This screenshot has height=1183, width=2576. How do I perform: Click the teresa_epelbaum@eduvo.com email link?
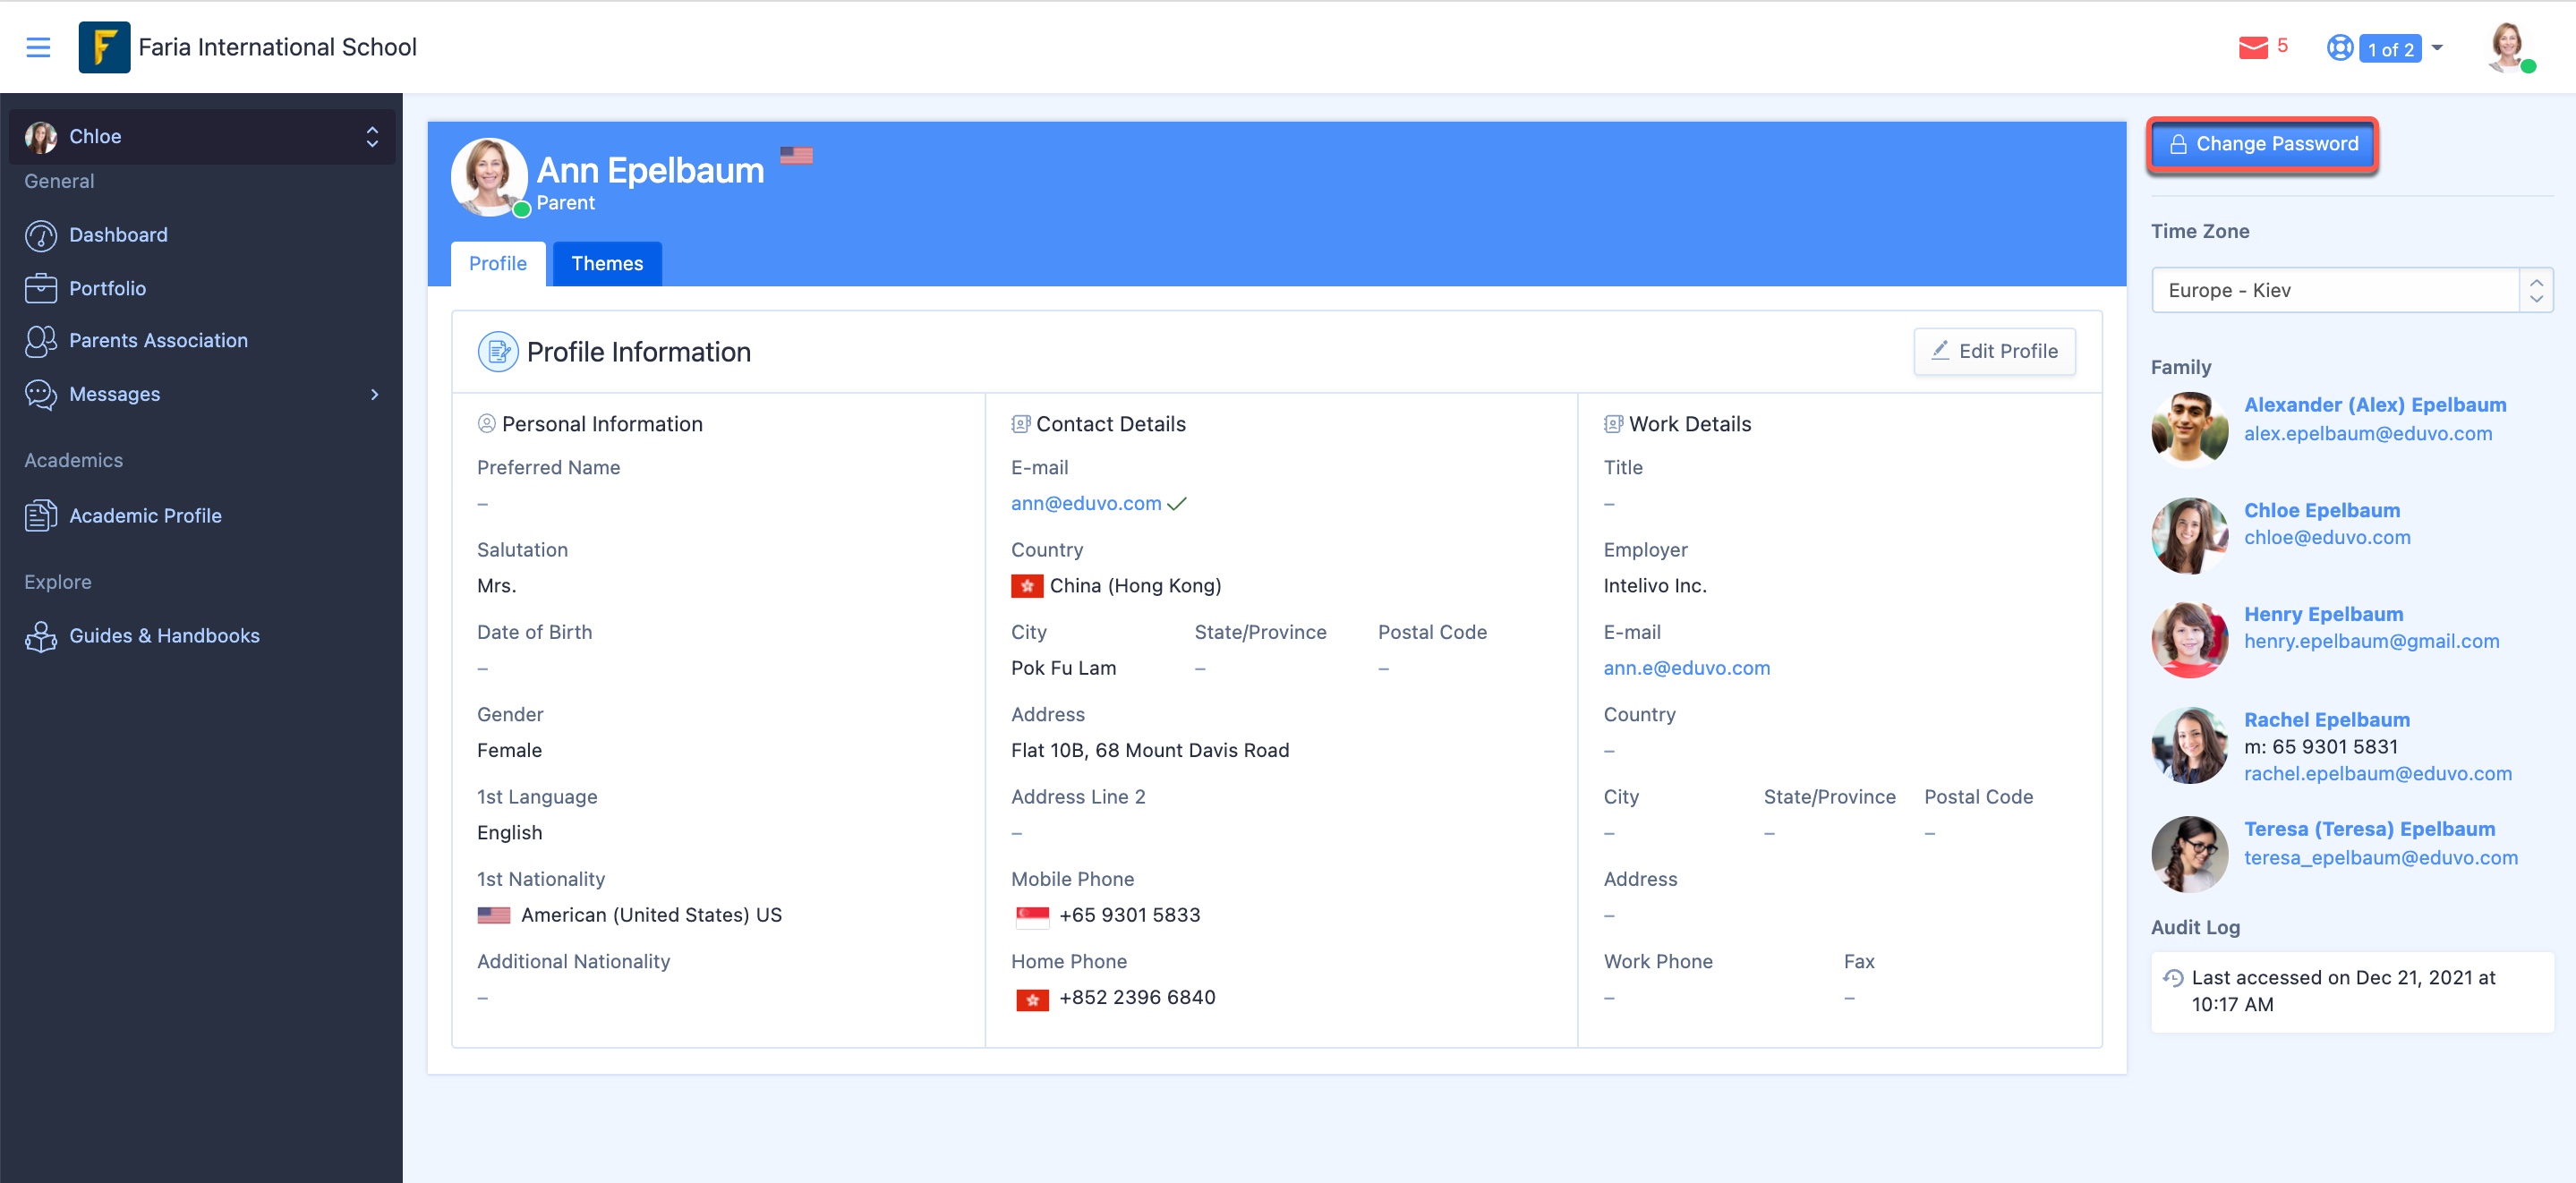coord(2380,858)
